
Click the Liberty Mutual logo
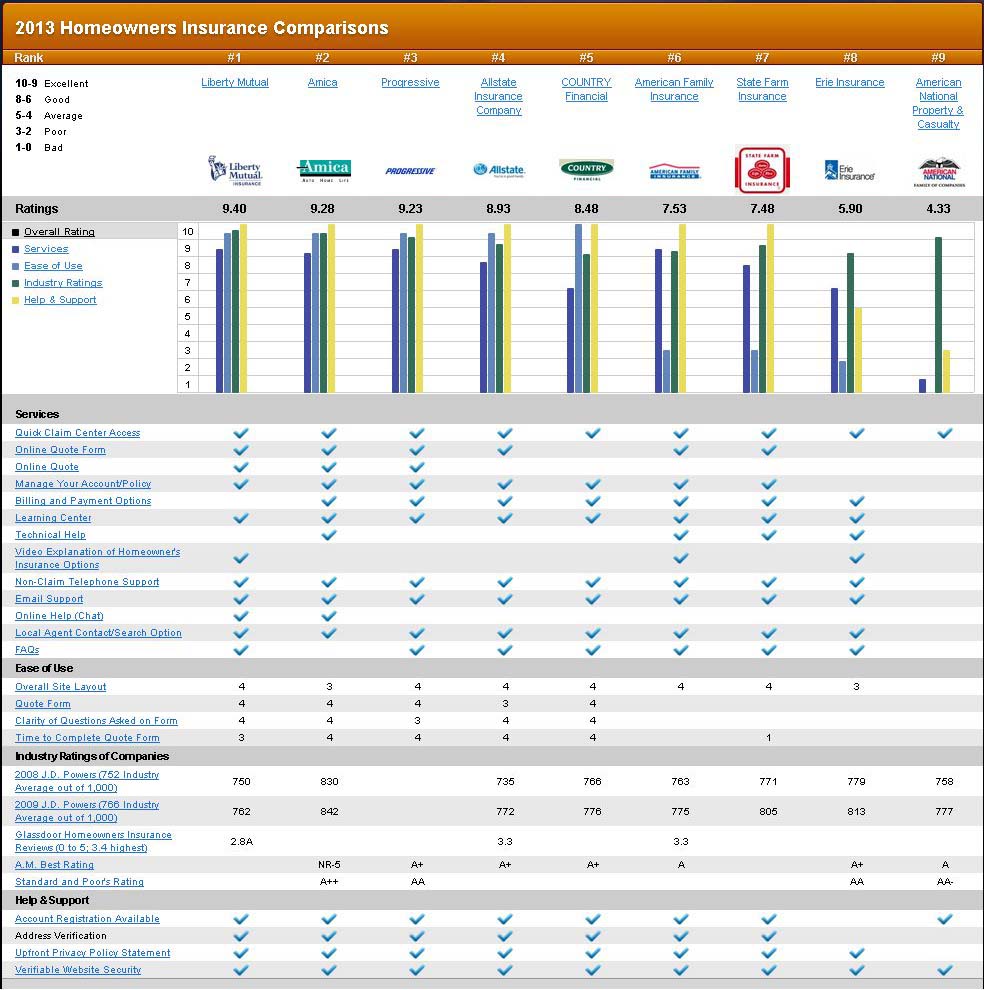click(x=235, y=170)
